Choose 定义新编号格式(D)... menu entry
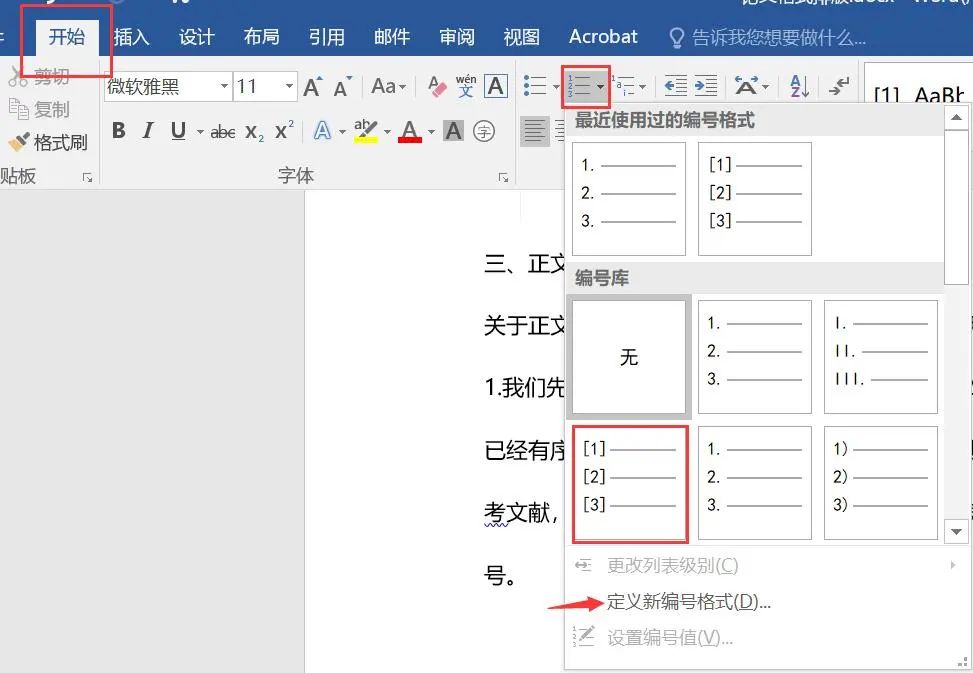The width and height of the screenshot is (973, 673). pyautogui.click(x=688, y=602)
